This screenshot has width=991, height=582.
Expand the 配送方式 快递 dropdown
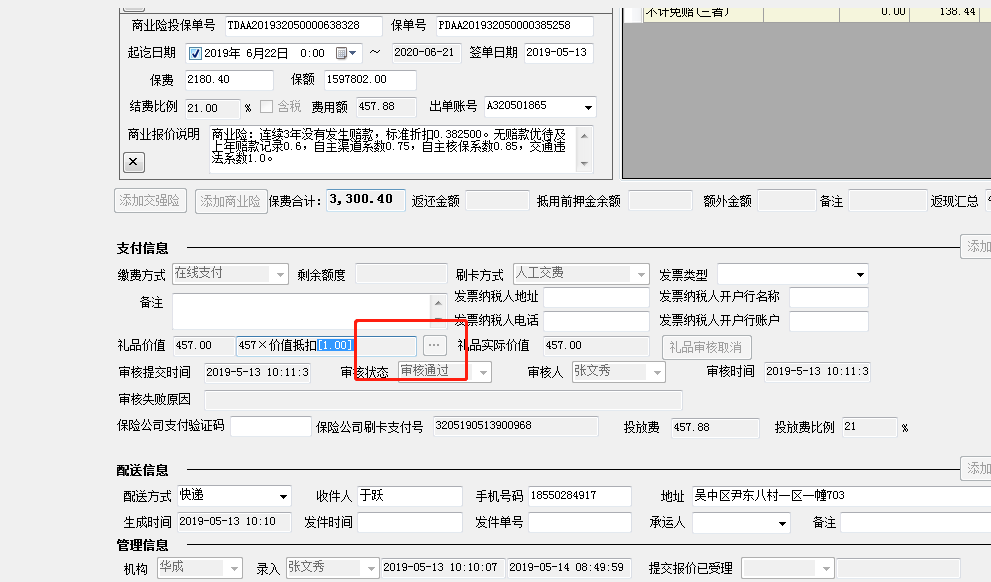click(x=283, y=497)
